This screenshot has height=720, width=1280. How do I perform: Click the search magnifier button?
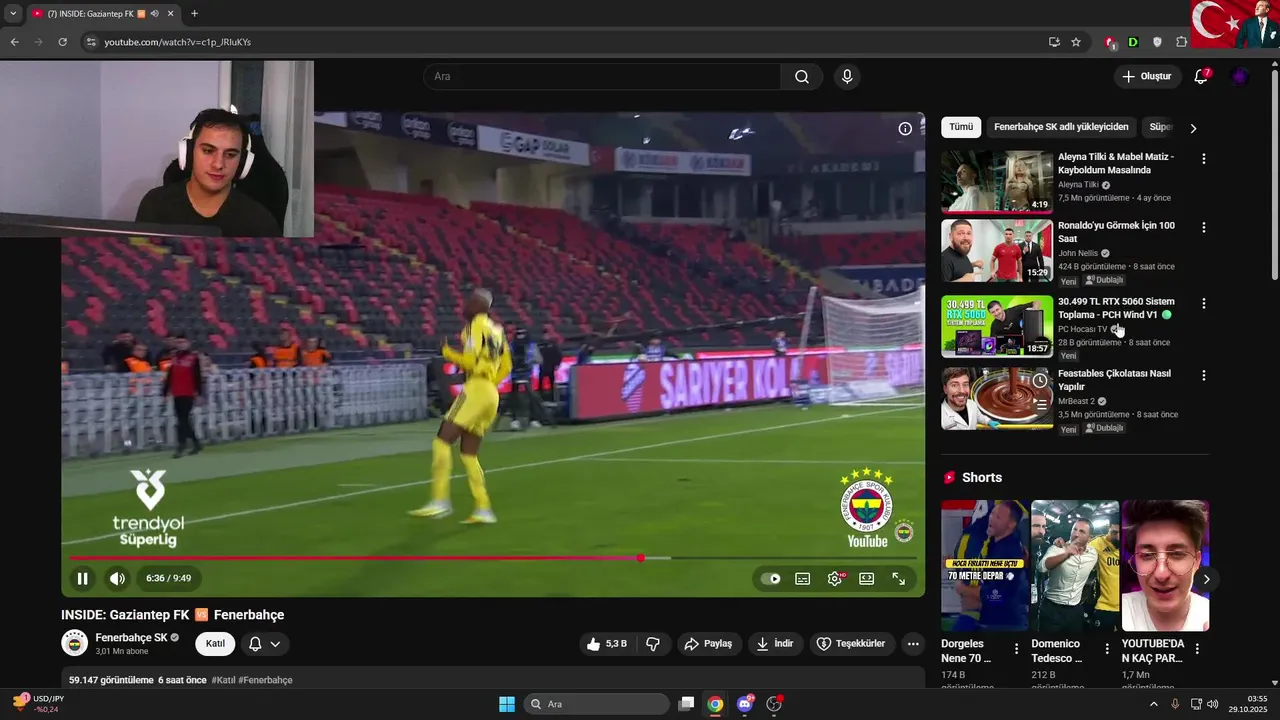pyautogui.click(x=802, y=76)
